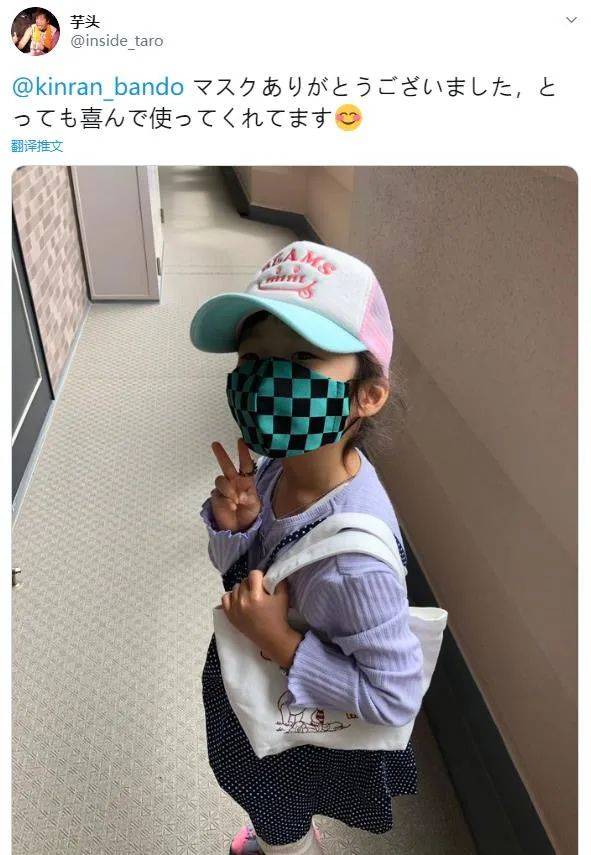Click the 芋头 profile avatar
This screenshot has height=855, width=591.
tap(35, 31)
